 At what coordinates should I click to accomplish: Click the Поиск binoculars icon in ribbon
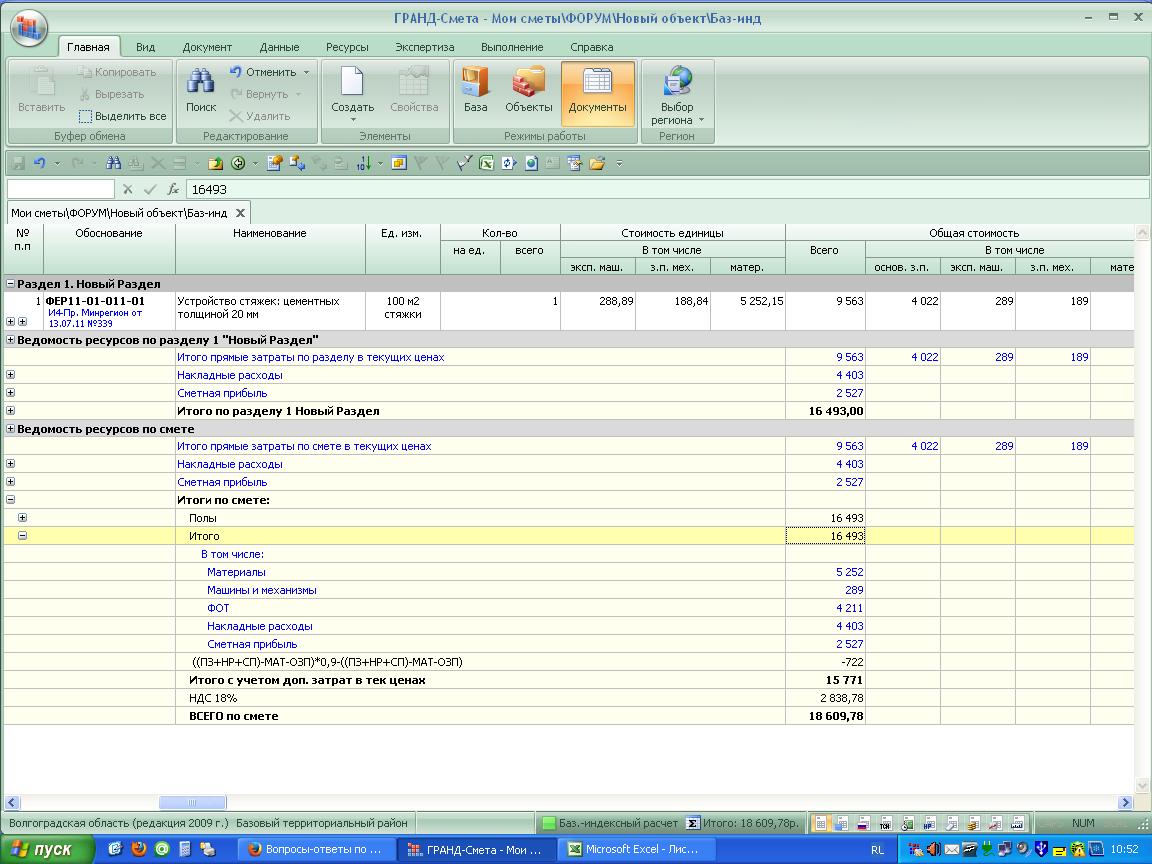(201, 84)
